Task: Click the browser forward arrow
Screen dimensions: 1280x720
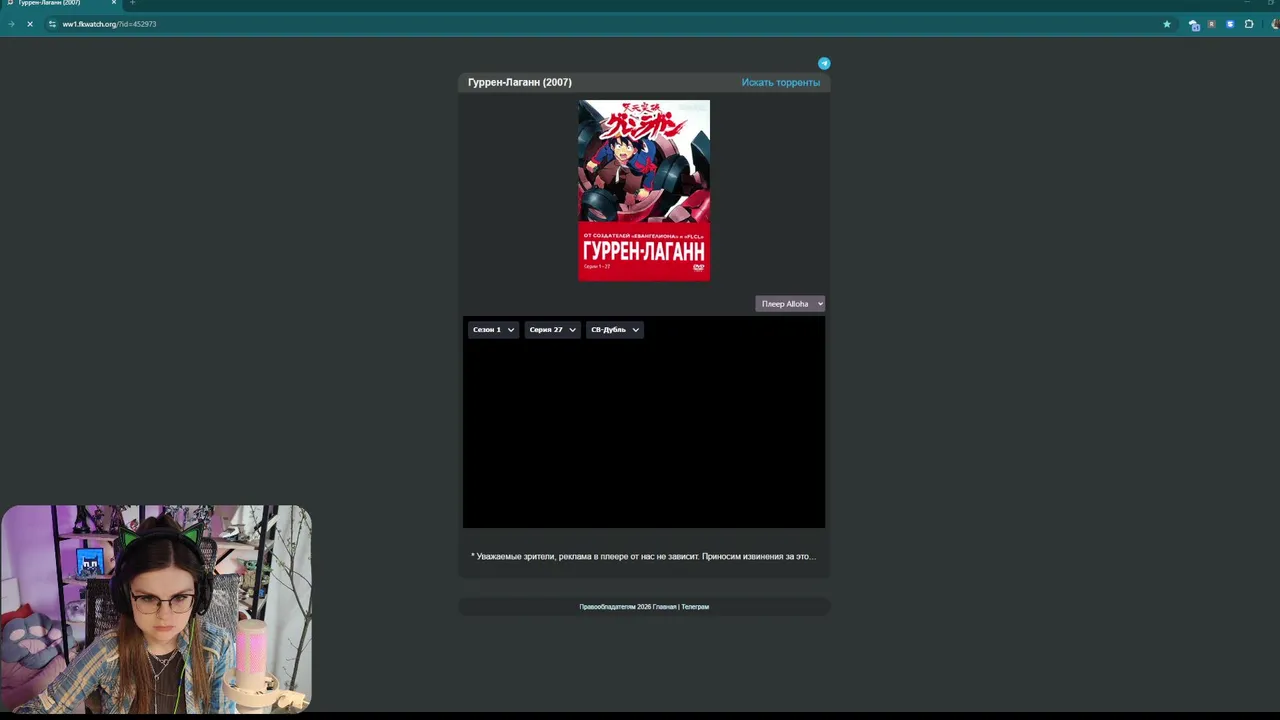Action: click(x=11, y=24)
